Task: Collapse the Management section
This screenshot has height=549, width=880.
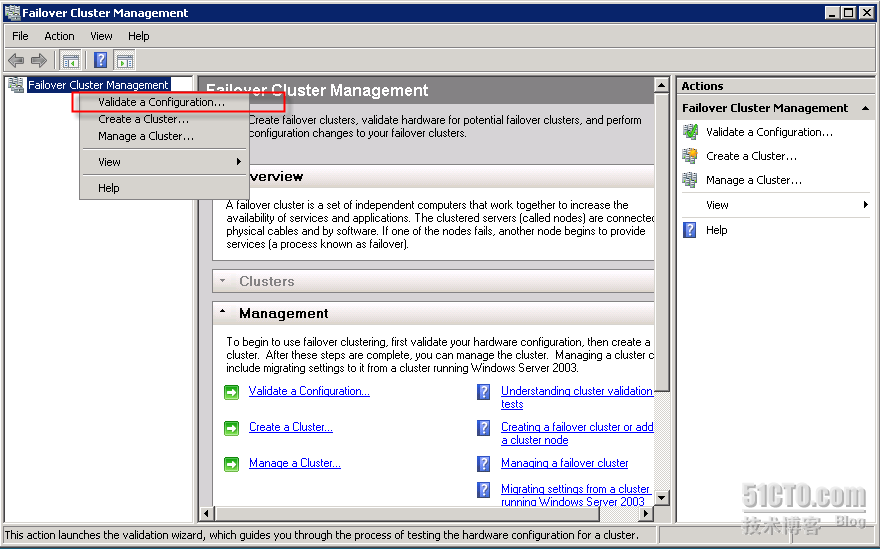Action: click(x=222, y=312)
